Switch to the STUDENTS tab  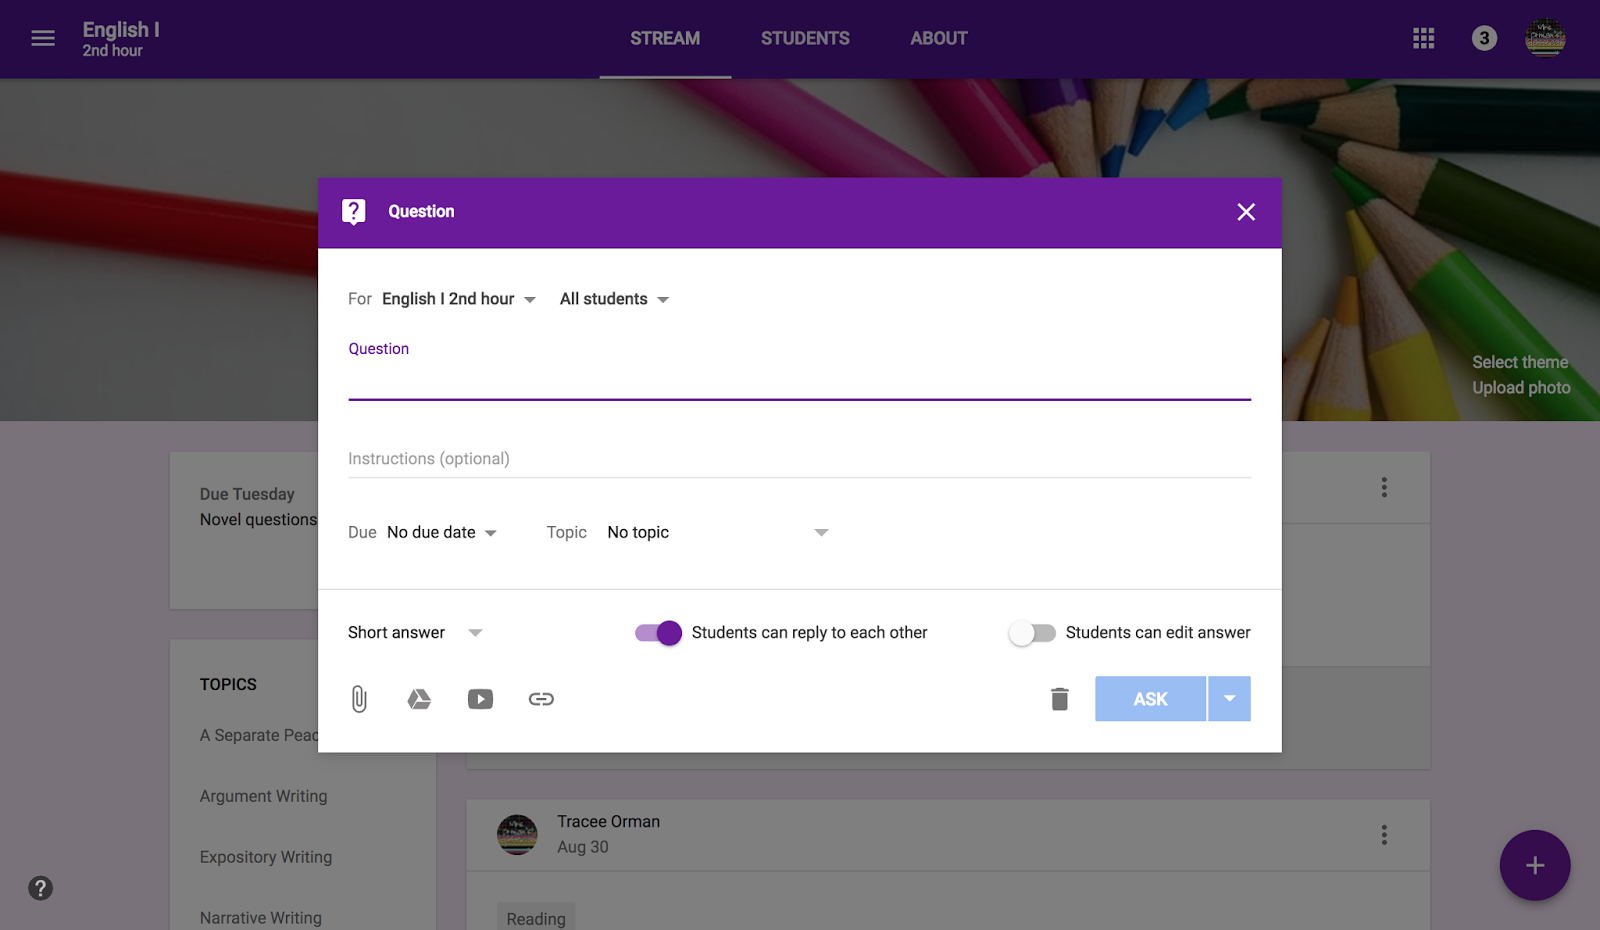[805, 38]
